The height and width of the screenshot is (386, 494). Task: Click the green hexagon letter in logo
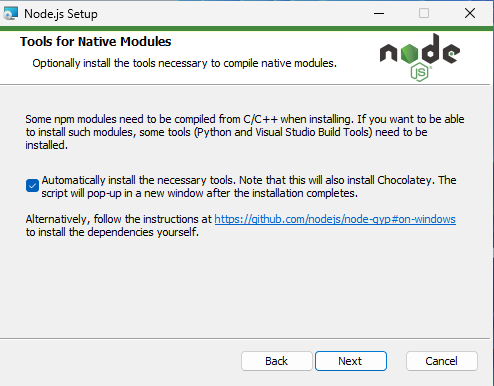coord(409,54)
